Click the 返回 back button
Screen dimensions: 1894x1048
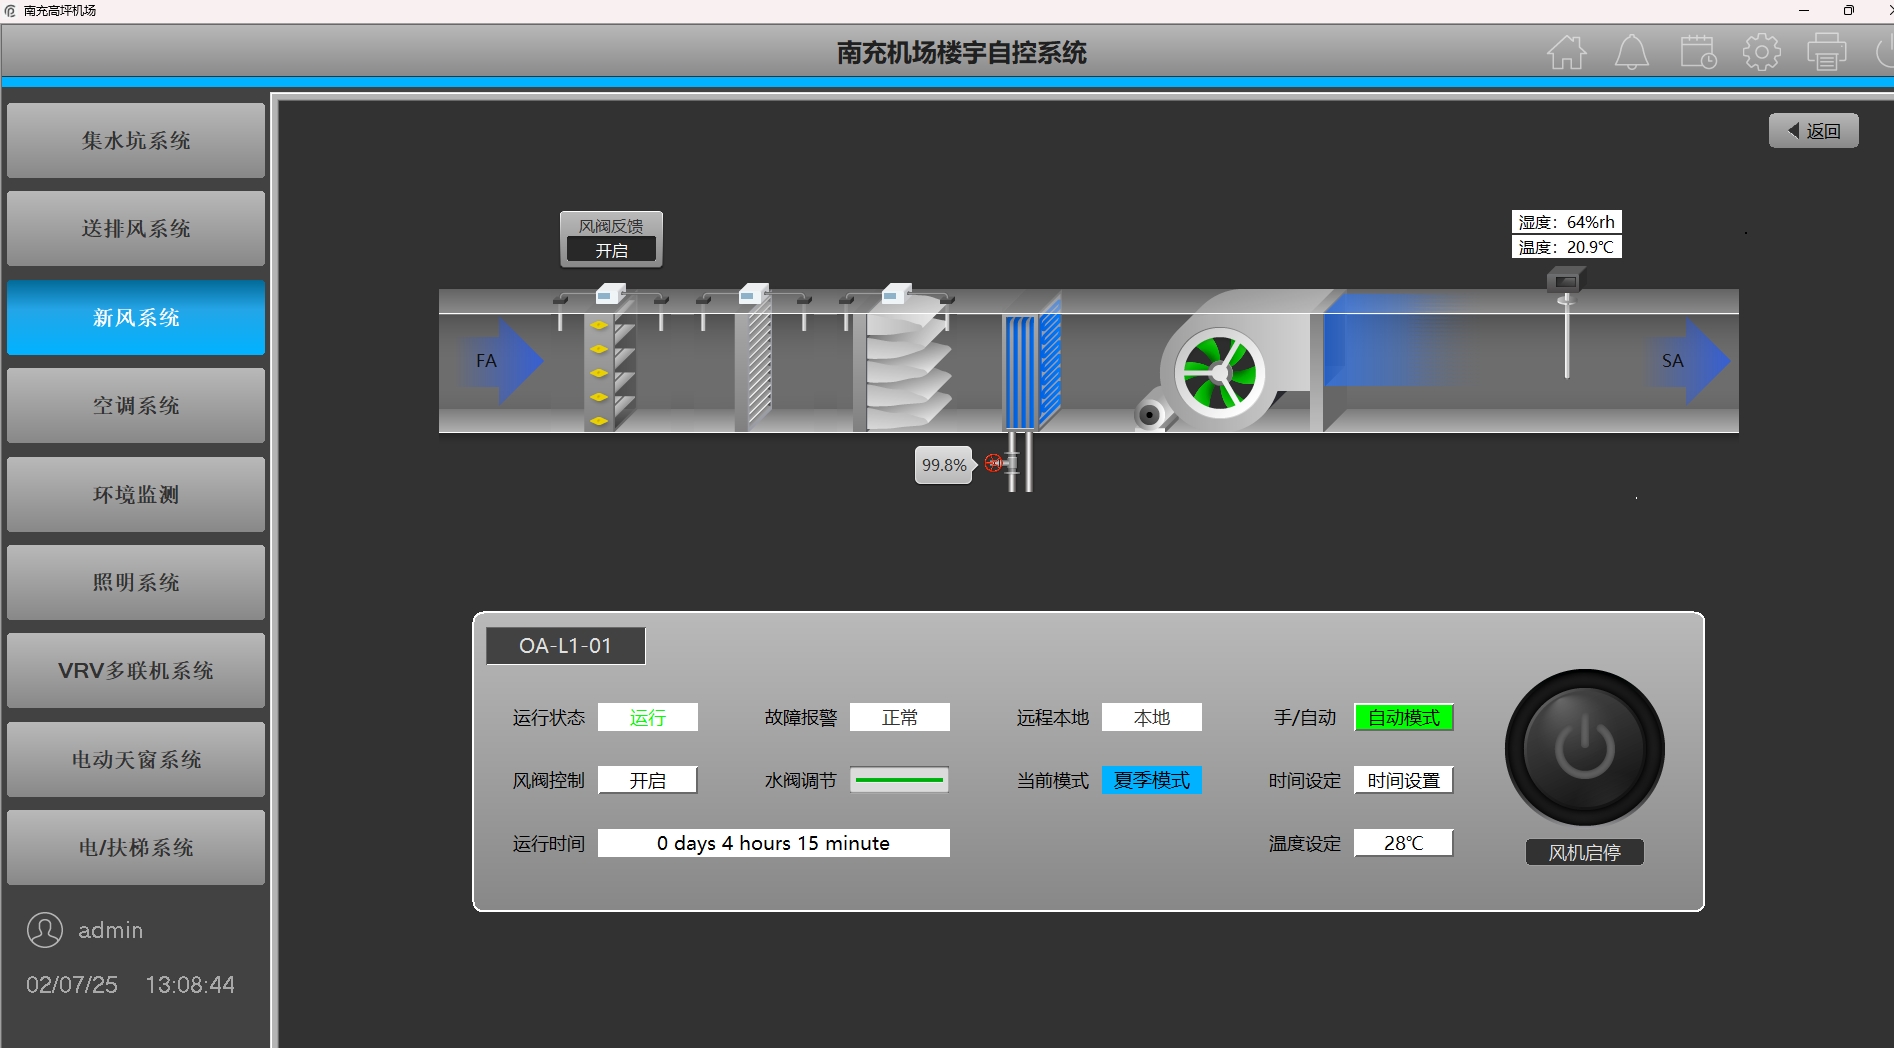tap(1813, 131)
